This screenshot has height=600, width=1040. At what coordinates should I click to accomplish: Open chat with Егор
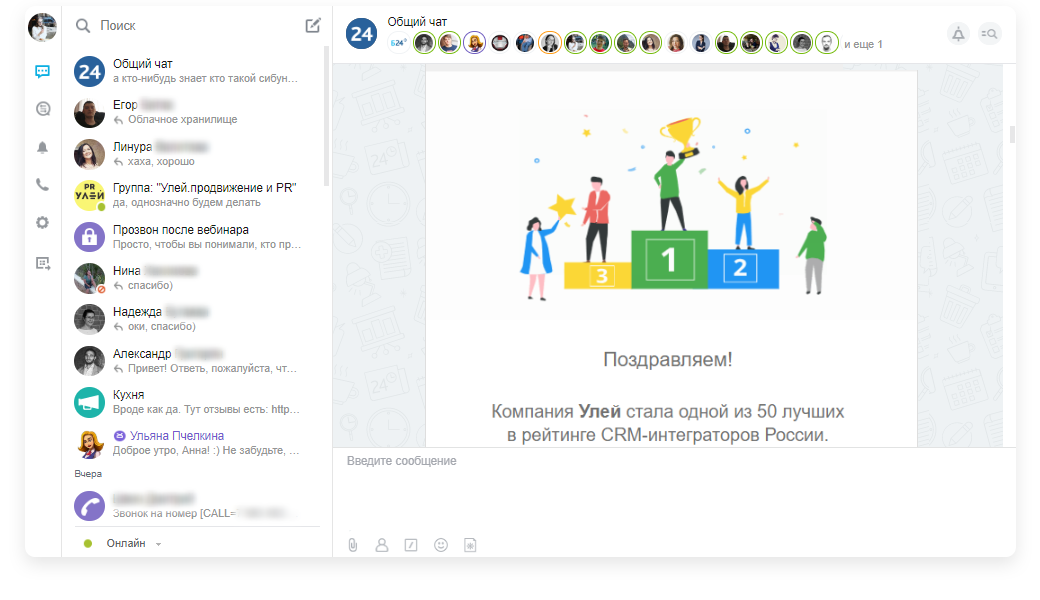[196, 113]
